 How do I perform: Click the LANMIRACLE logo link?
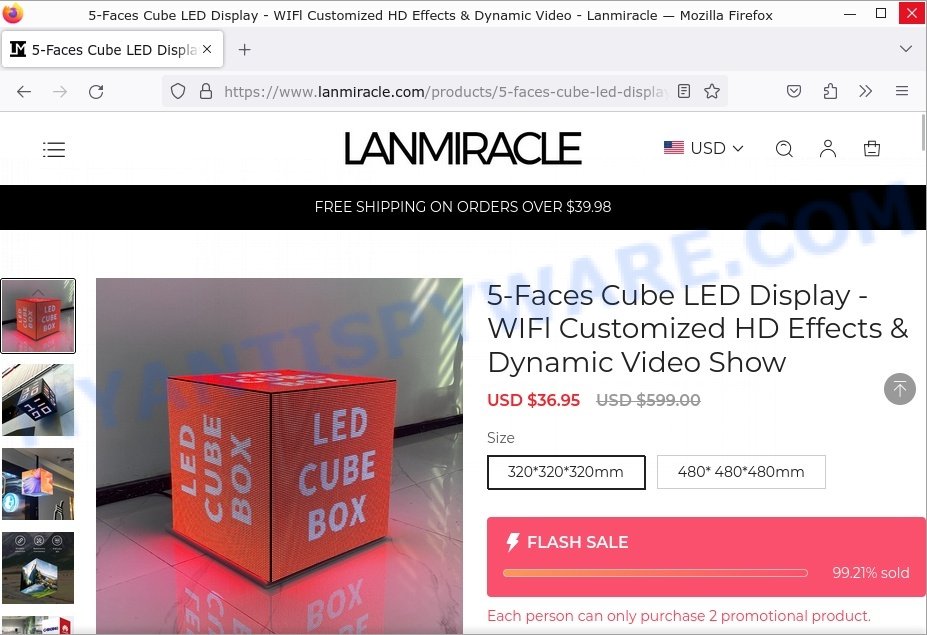click(x=463, y=148)
